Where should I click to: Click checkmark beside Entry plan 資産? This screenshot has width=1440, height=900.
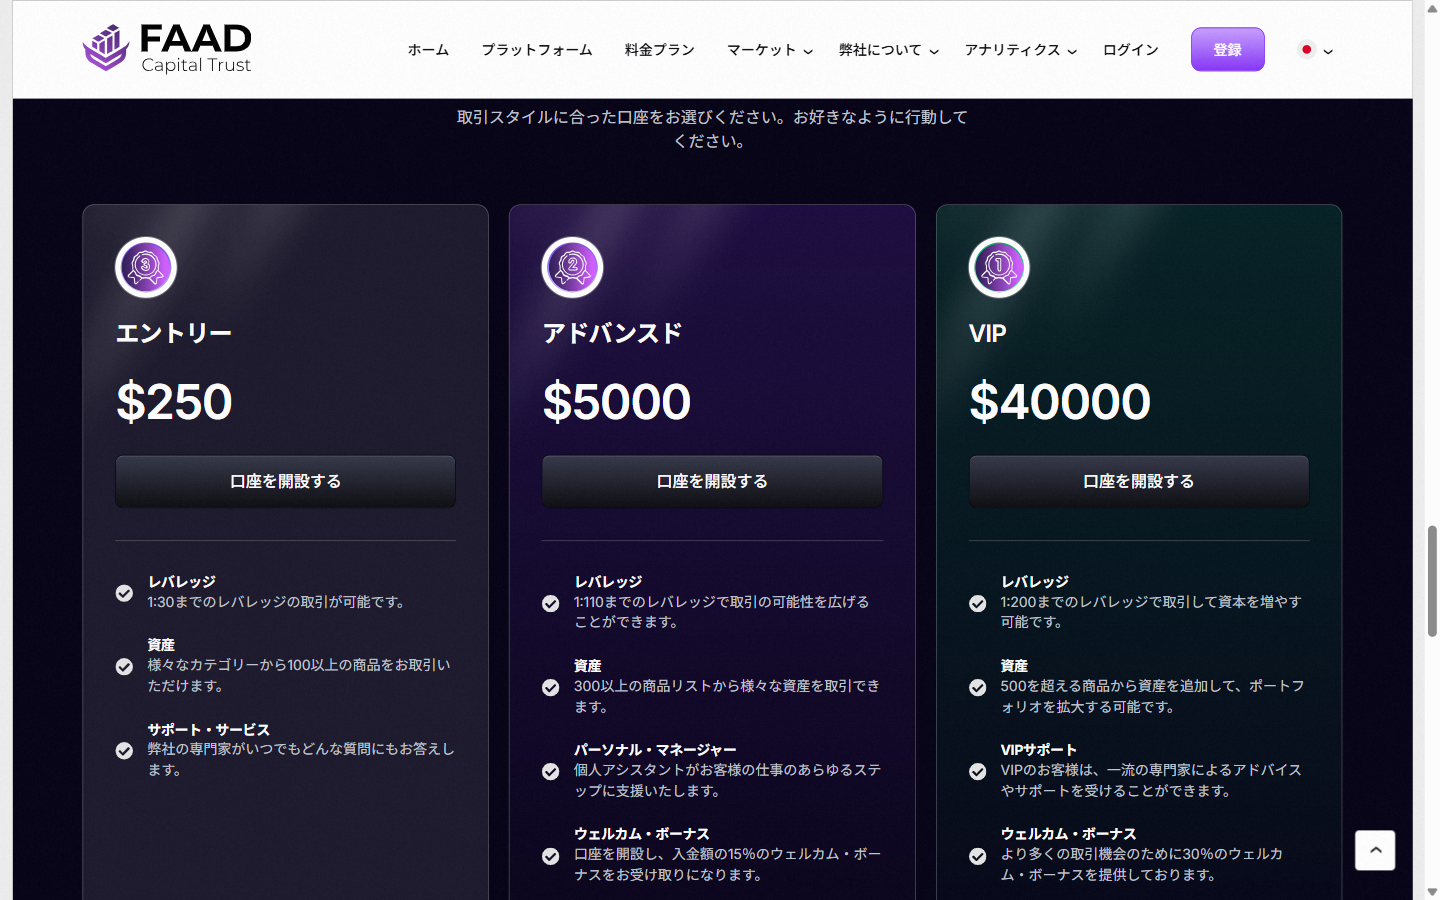pyautogui.click(x=124, y=666)
